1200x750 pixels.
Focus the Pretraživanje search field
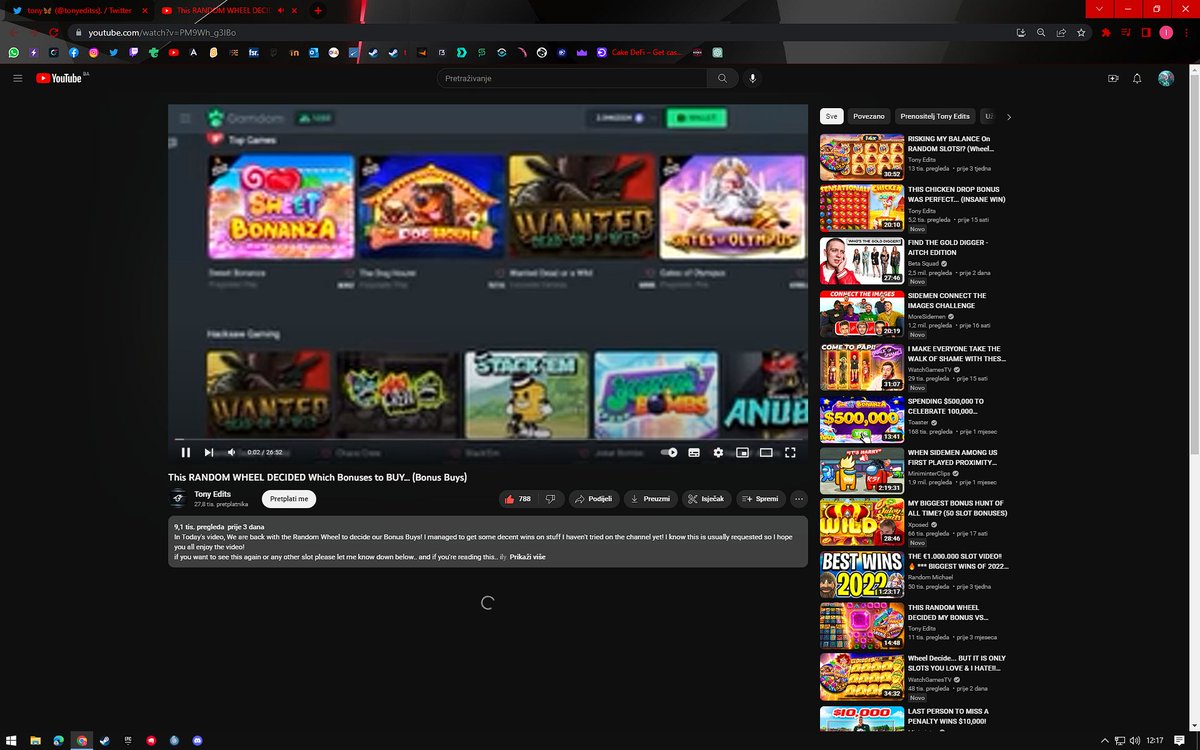coord(572,78)
